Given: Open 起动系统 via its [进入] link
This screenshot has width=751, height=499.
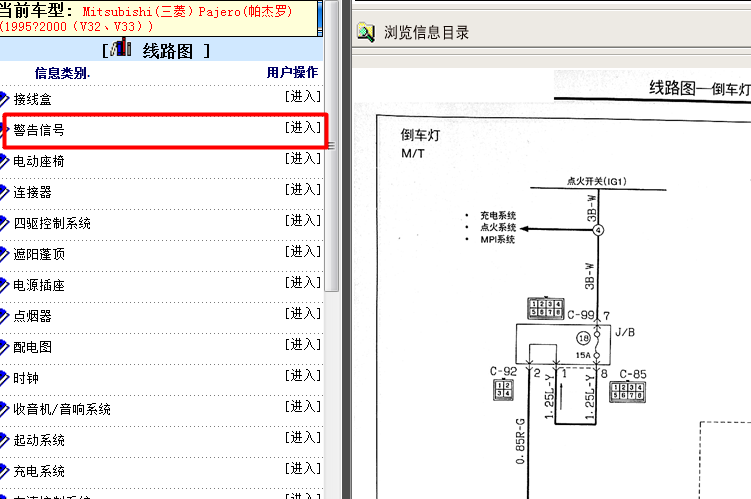Looking at the screenshot, I should [x=303, y=437].
